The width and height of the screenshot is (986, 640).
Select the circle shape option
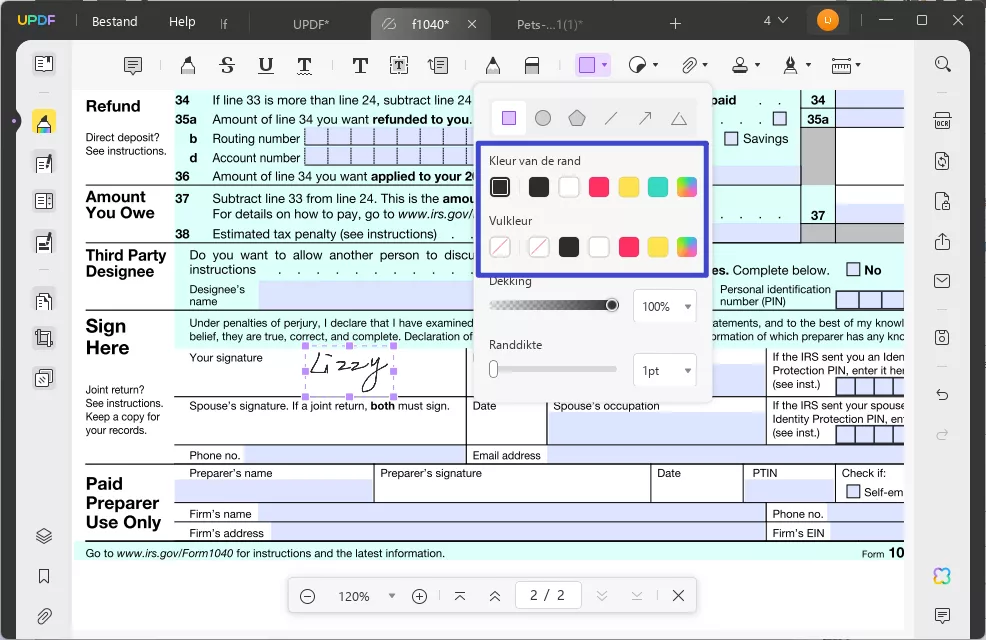[x=543, y=118]
